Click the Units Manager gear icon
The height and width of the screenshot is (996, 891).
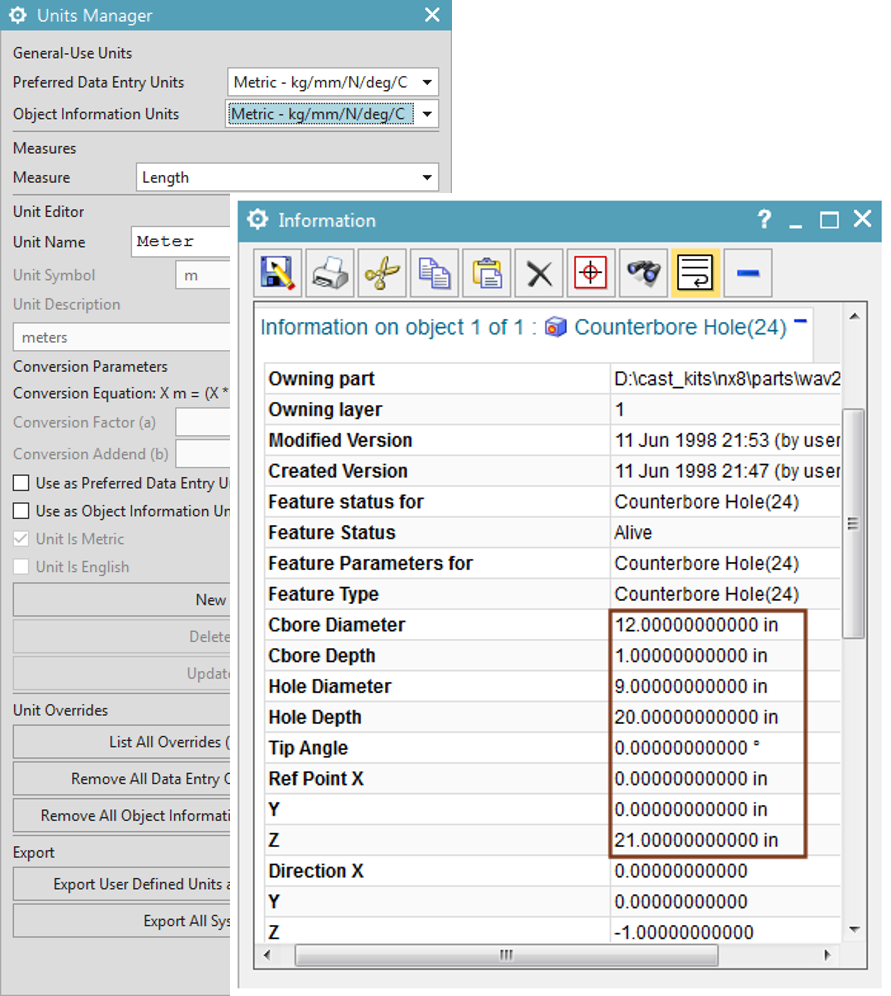[18, 15]
